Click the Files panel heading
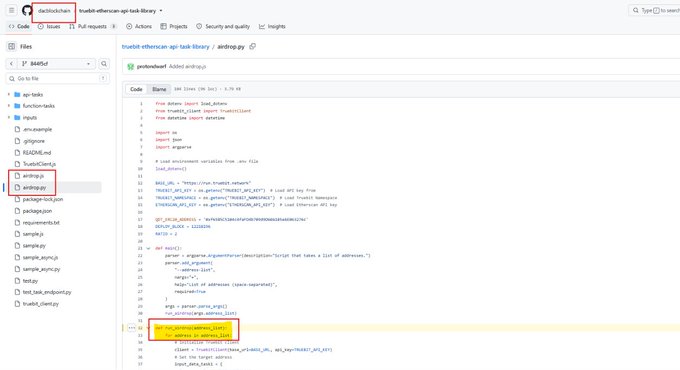 tap(26, 46)
